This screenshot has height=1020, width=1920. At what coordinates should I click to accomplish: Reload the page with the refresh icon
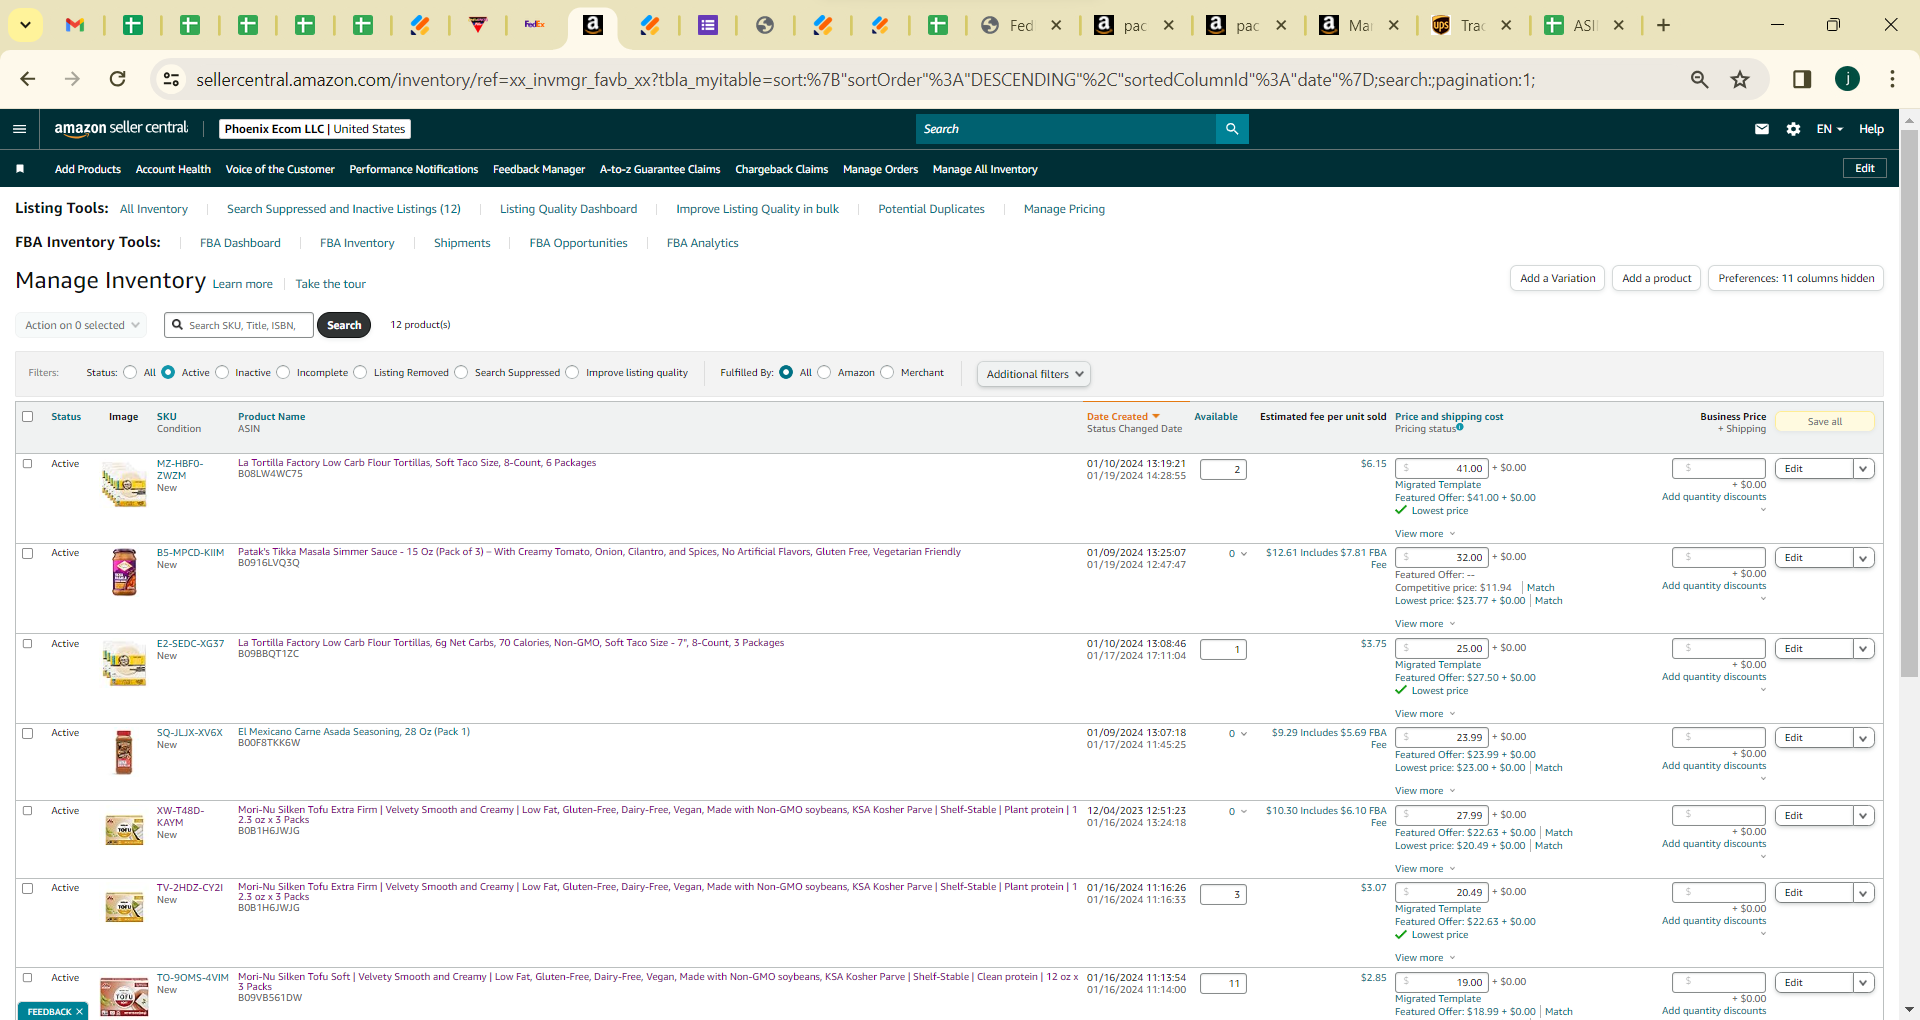point(118,79)
